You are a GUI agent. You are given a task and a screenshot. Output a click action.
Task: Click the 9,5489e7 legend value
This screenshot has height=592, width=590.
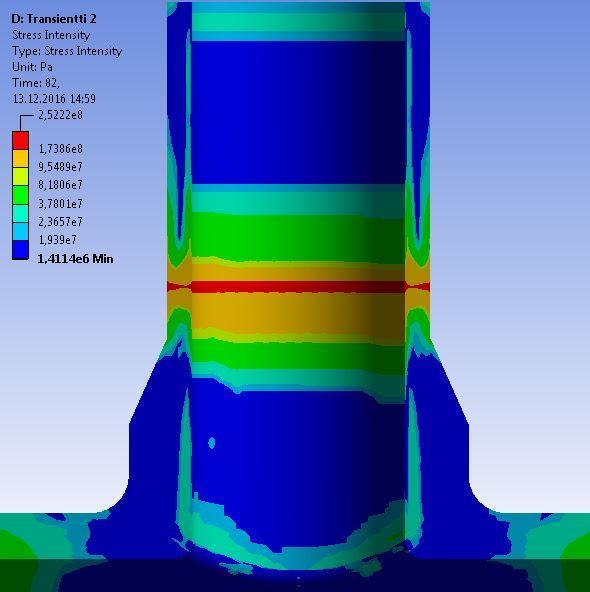[60, 167]
